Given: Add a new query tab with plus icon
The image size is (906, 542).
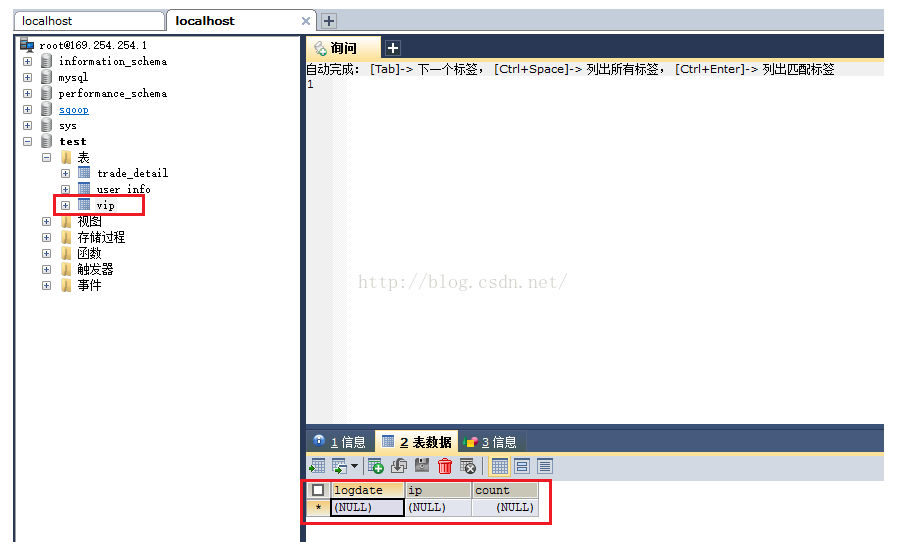Looking at the screenshot, I should tap(393, 48).
